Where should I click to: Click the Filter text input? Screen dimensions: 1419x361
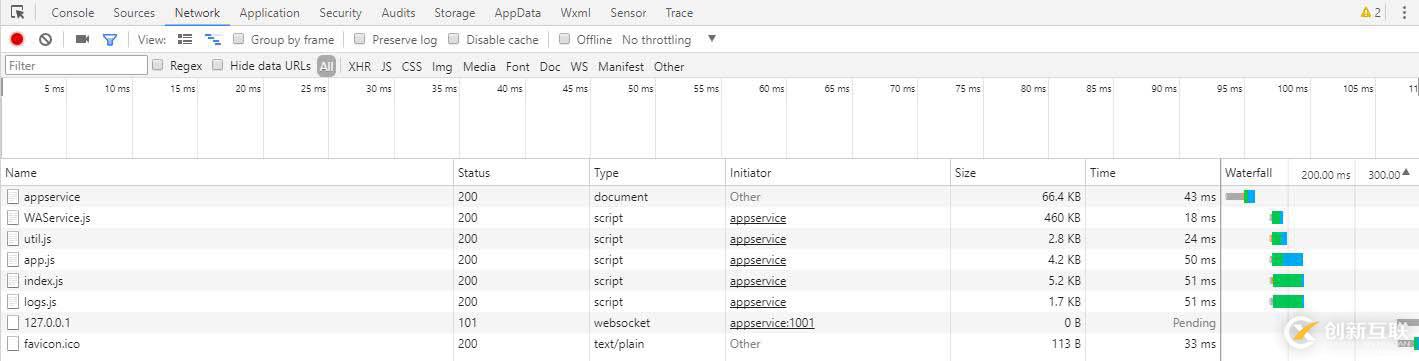(x=76, y=65)
